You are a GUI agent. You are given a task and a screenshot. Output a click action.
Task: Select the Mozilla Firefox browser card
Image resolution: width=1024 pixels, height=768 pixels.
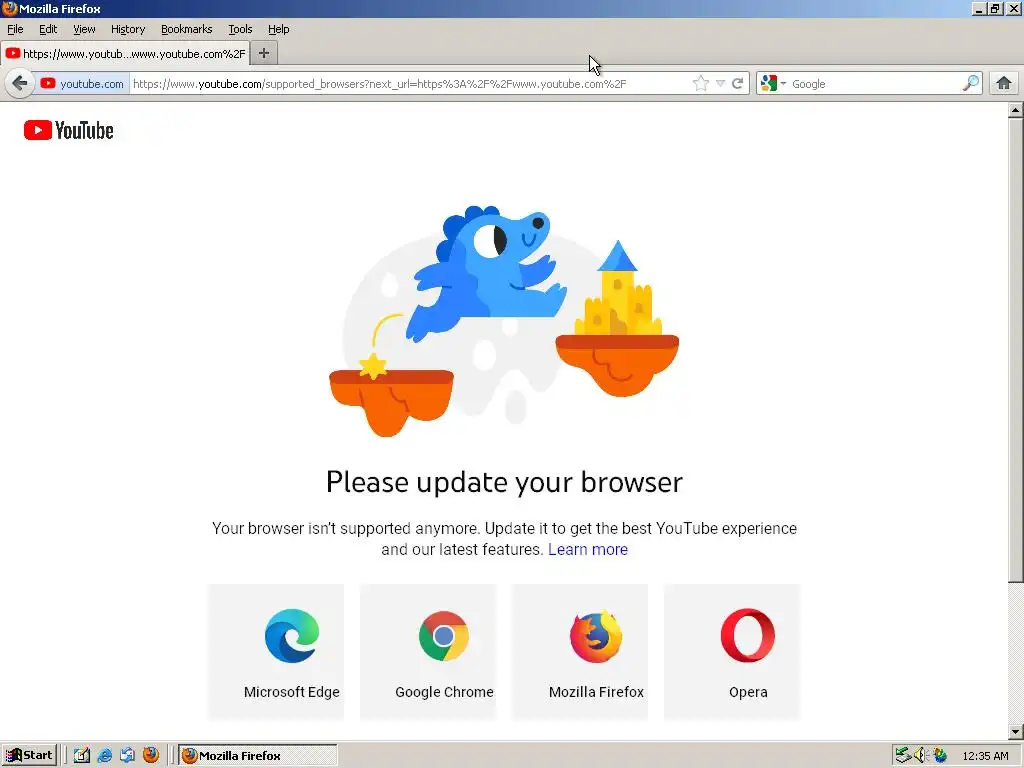pyautogui.click(x=580, y=652)
